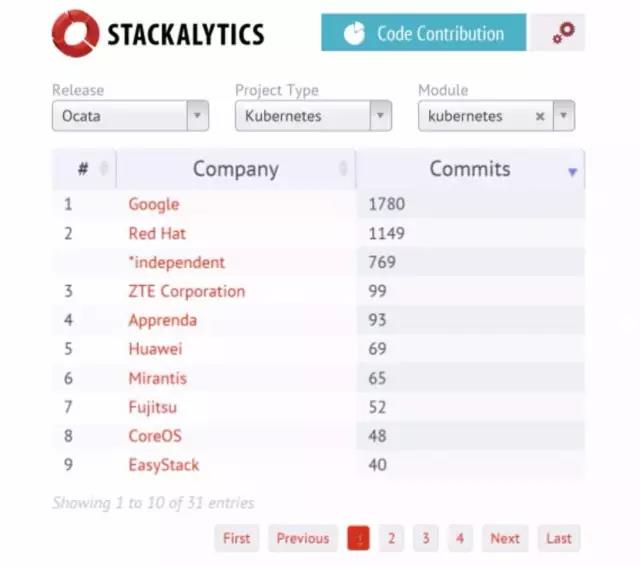Select the Code Contribution metric button
The image size is (640, 567).
pyautogui.click(x=424, y=33)
